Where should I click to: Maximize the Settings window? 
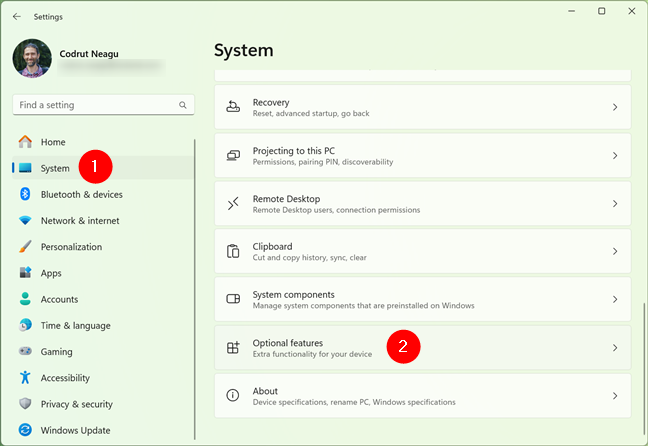click(602, 11)
